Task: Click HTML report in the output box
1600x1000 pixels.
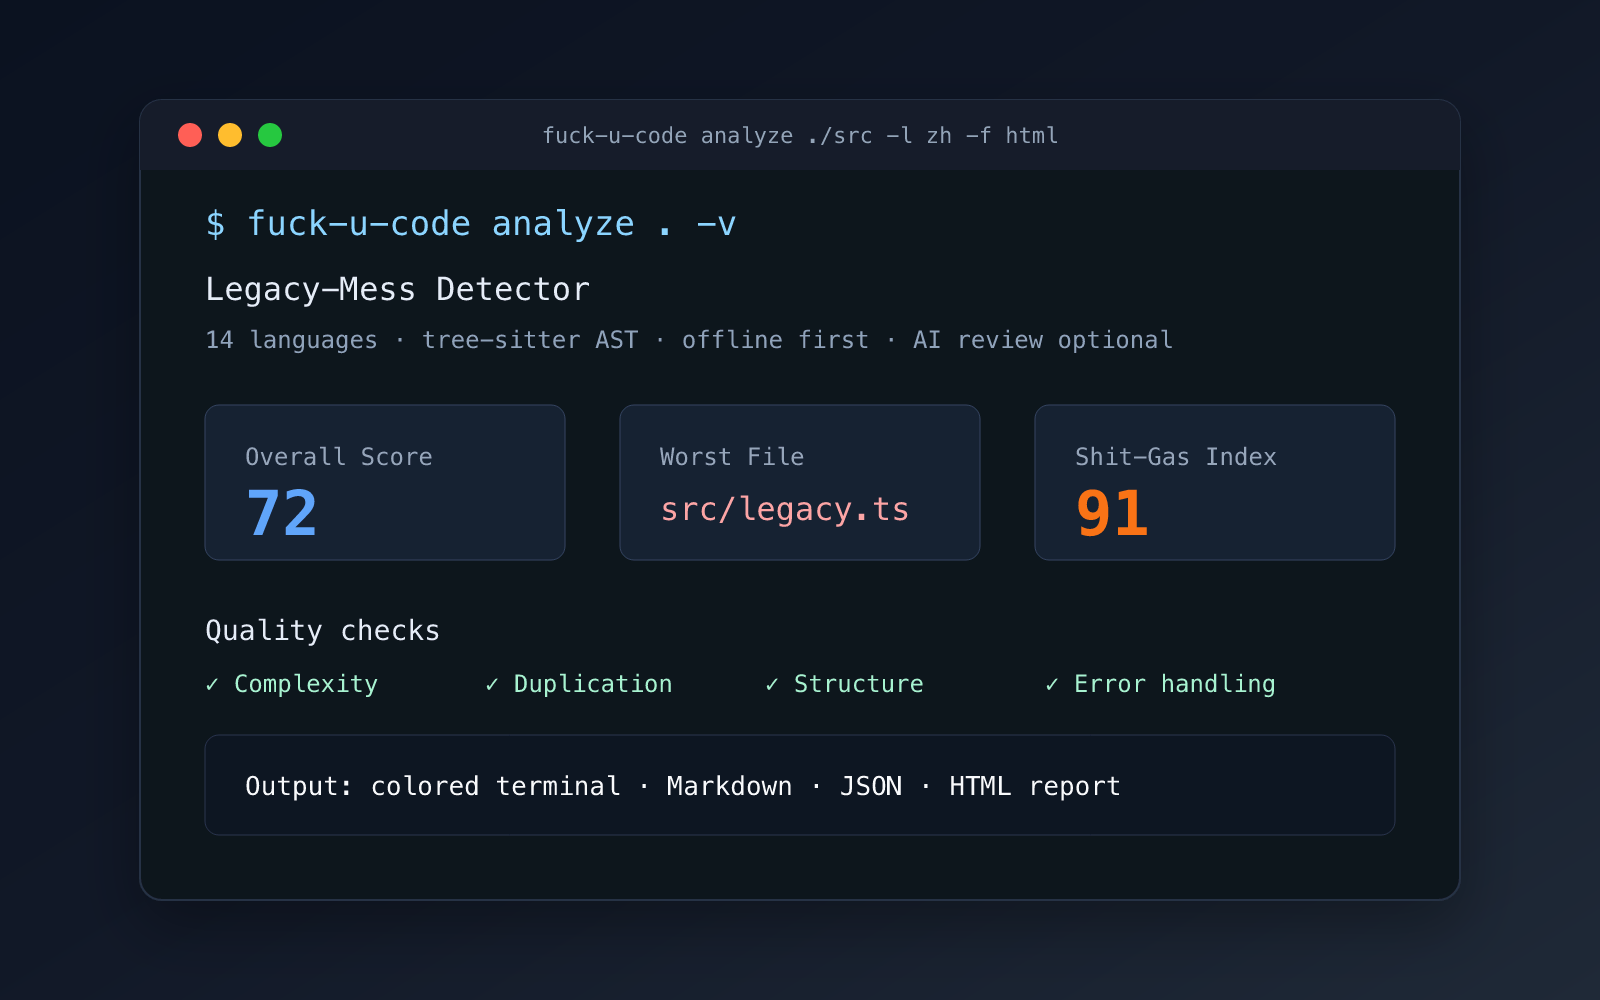Action: click(x=1035, y=787)
